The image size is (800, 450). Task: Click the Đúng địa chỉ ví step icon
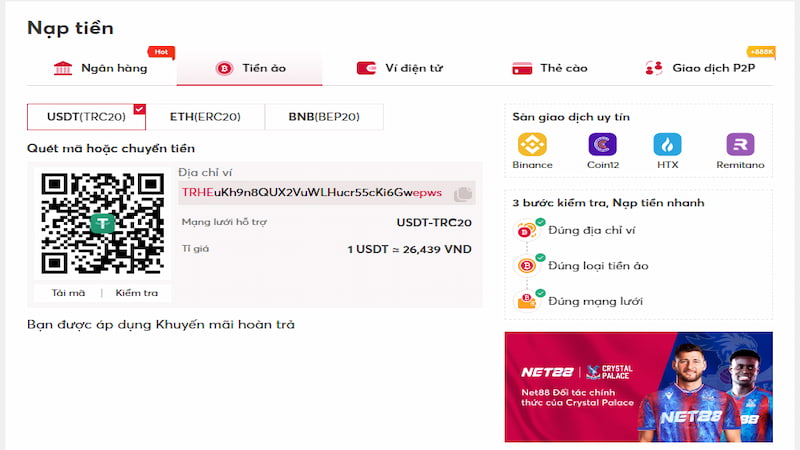pyautogui.click(x=528, y=230)
